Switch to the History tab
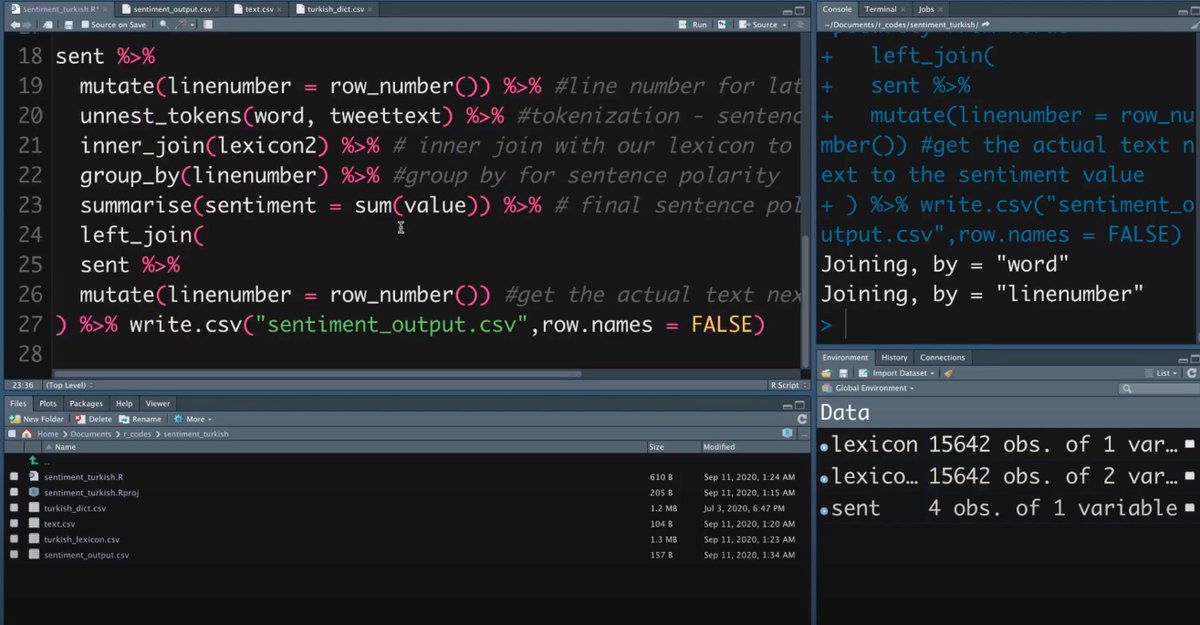 point(894,357)
